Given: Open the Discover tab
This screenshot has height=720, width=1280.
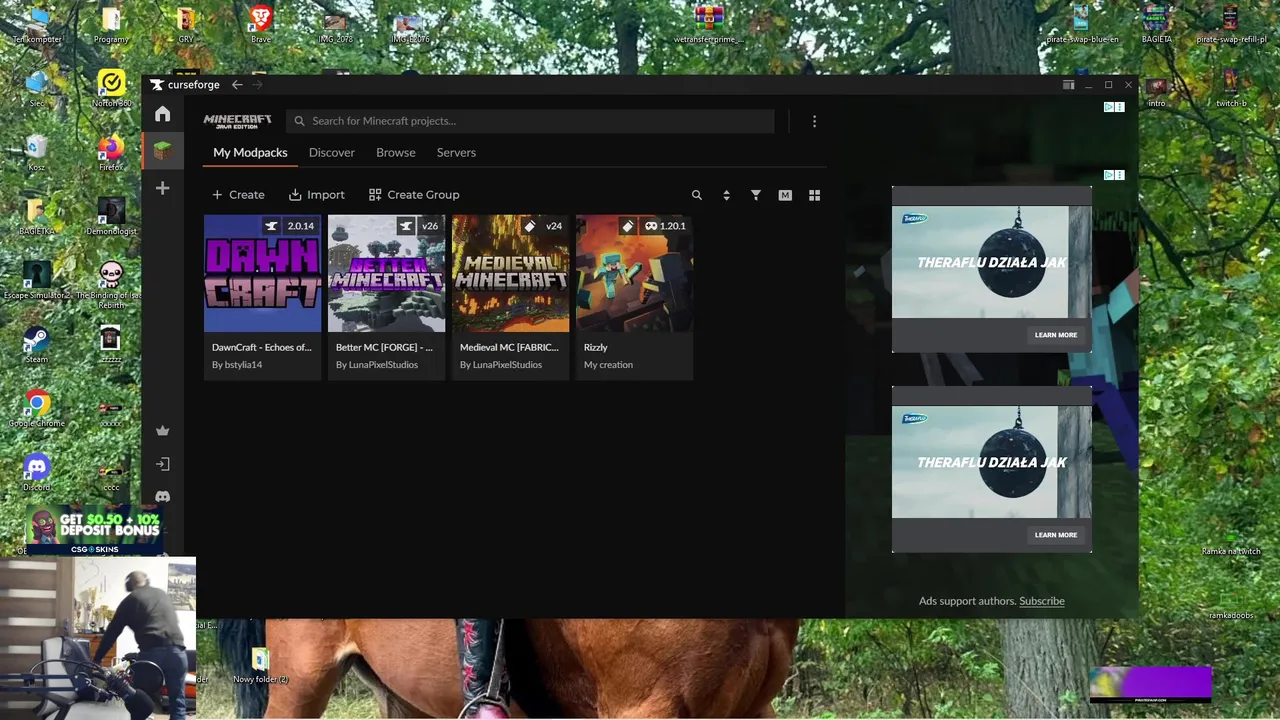Looking at the screenshot, I should click(x=332, y=152).
